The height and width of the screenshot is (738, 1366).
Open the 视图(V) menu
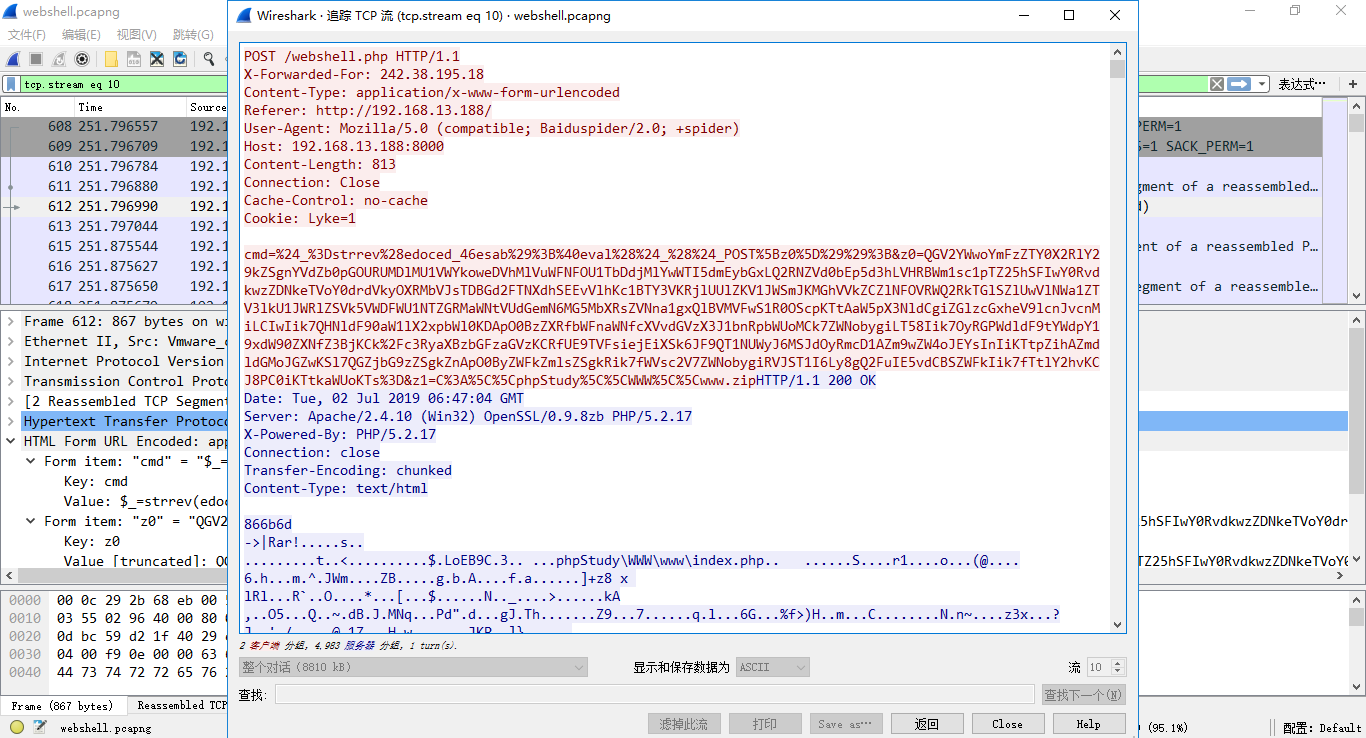[x=136, y=34]
